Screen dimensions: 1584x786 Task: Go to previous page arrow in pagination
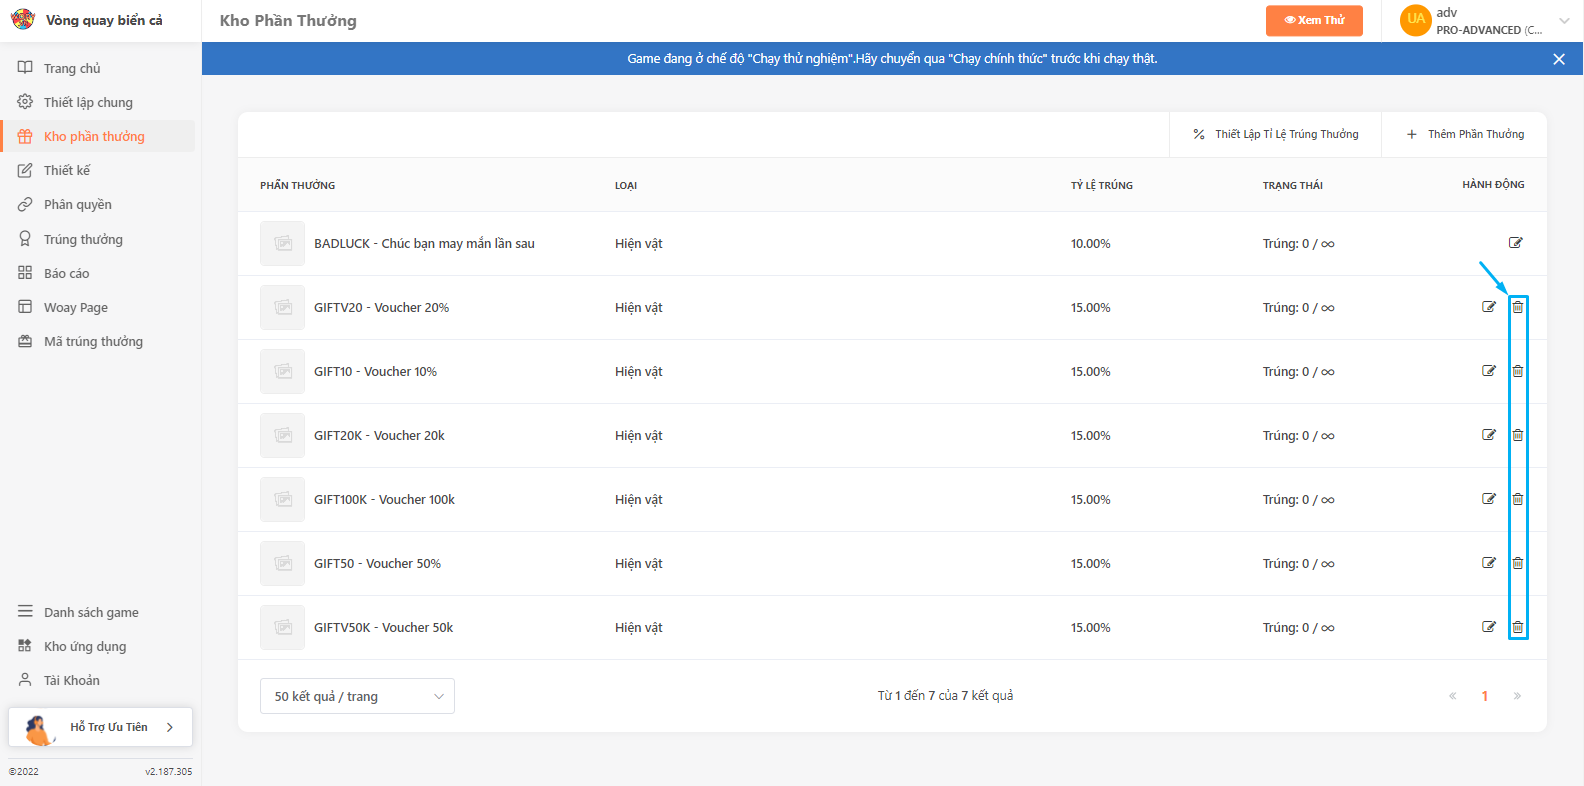coord(1452,696)
